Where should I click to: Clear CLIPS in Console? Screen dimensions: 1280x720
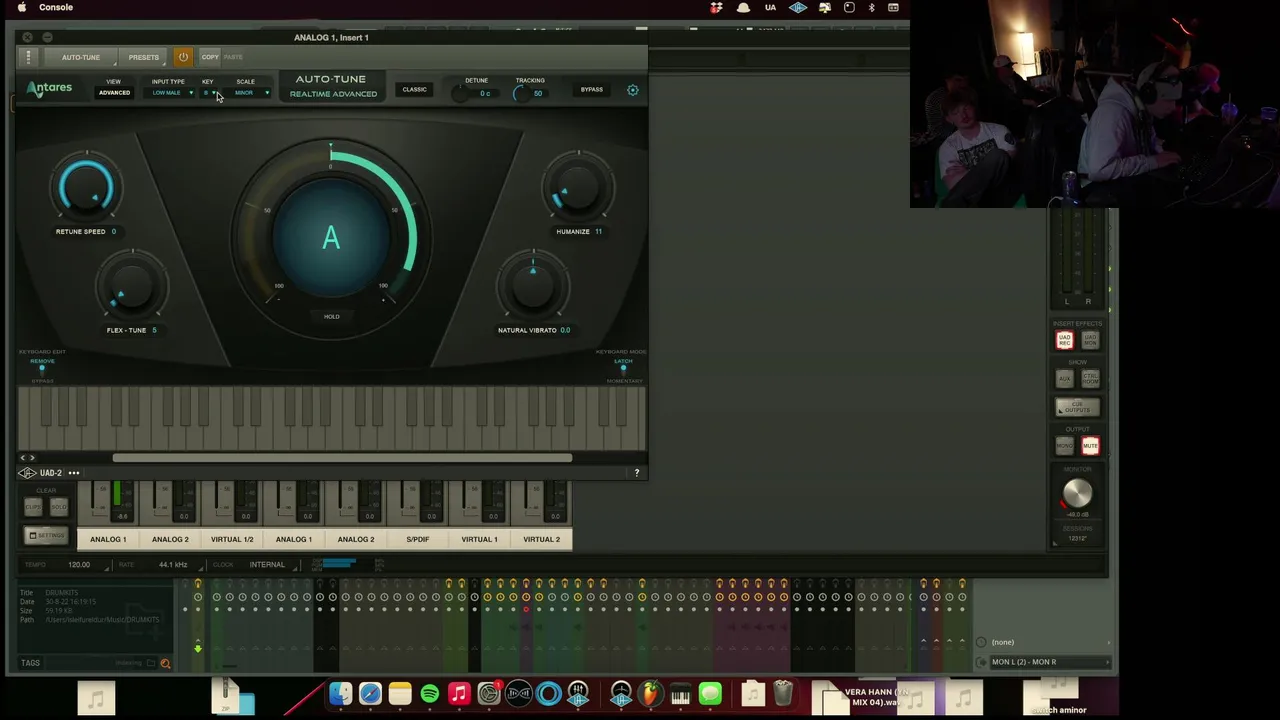(33, 507)
